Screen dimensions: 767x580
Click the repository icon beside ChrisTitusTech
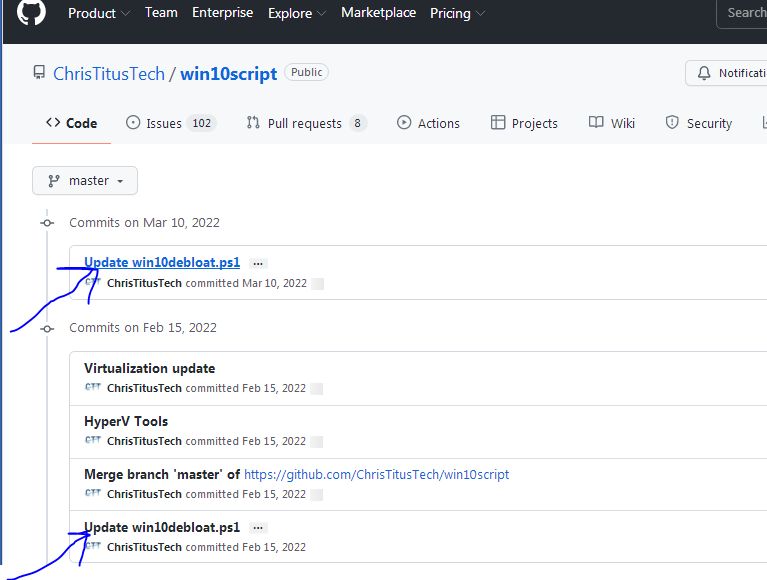tap(39, 72)
